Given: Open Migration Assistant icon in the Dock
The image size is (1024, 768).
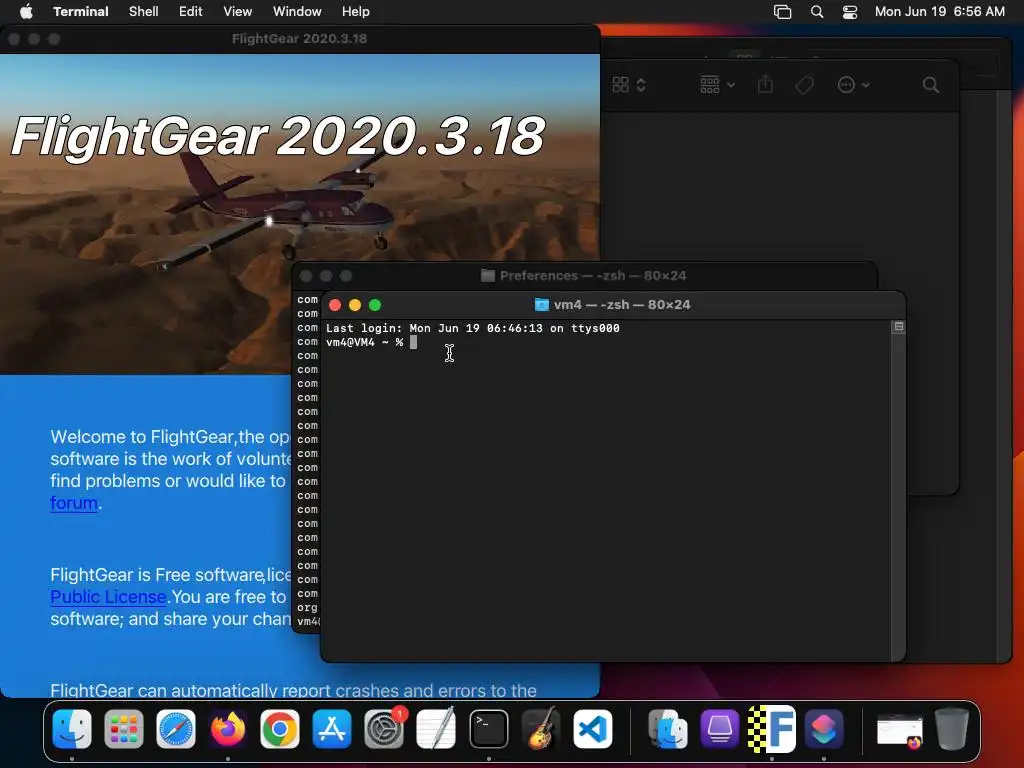Looking at the screenshot, I should click(668, 729).
